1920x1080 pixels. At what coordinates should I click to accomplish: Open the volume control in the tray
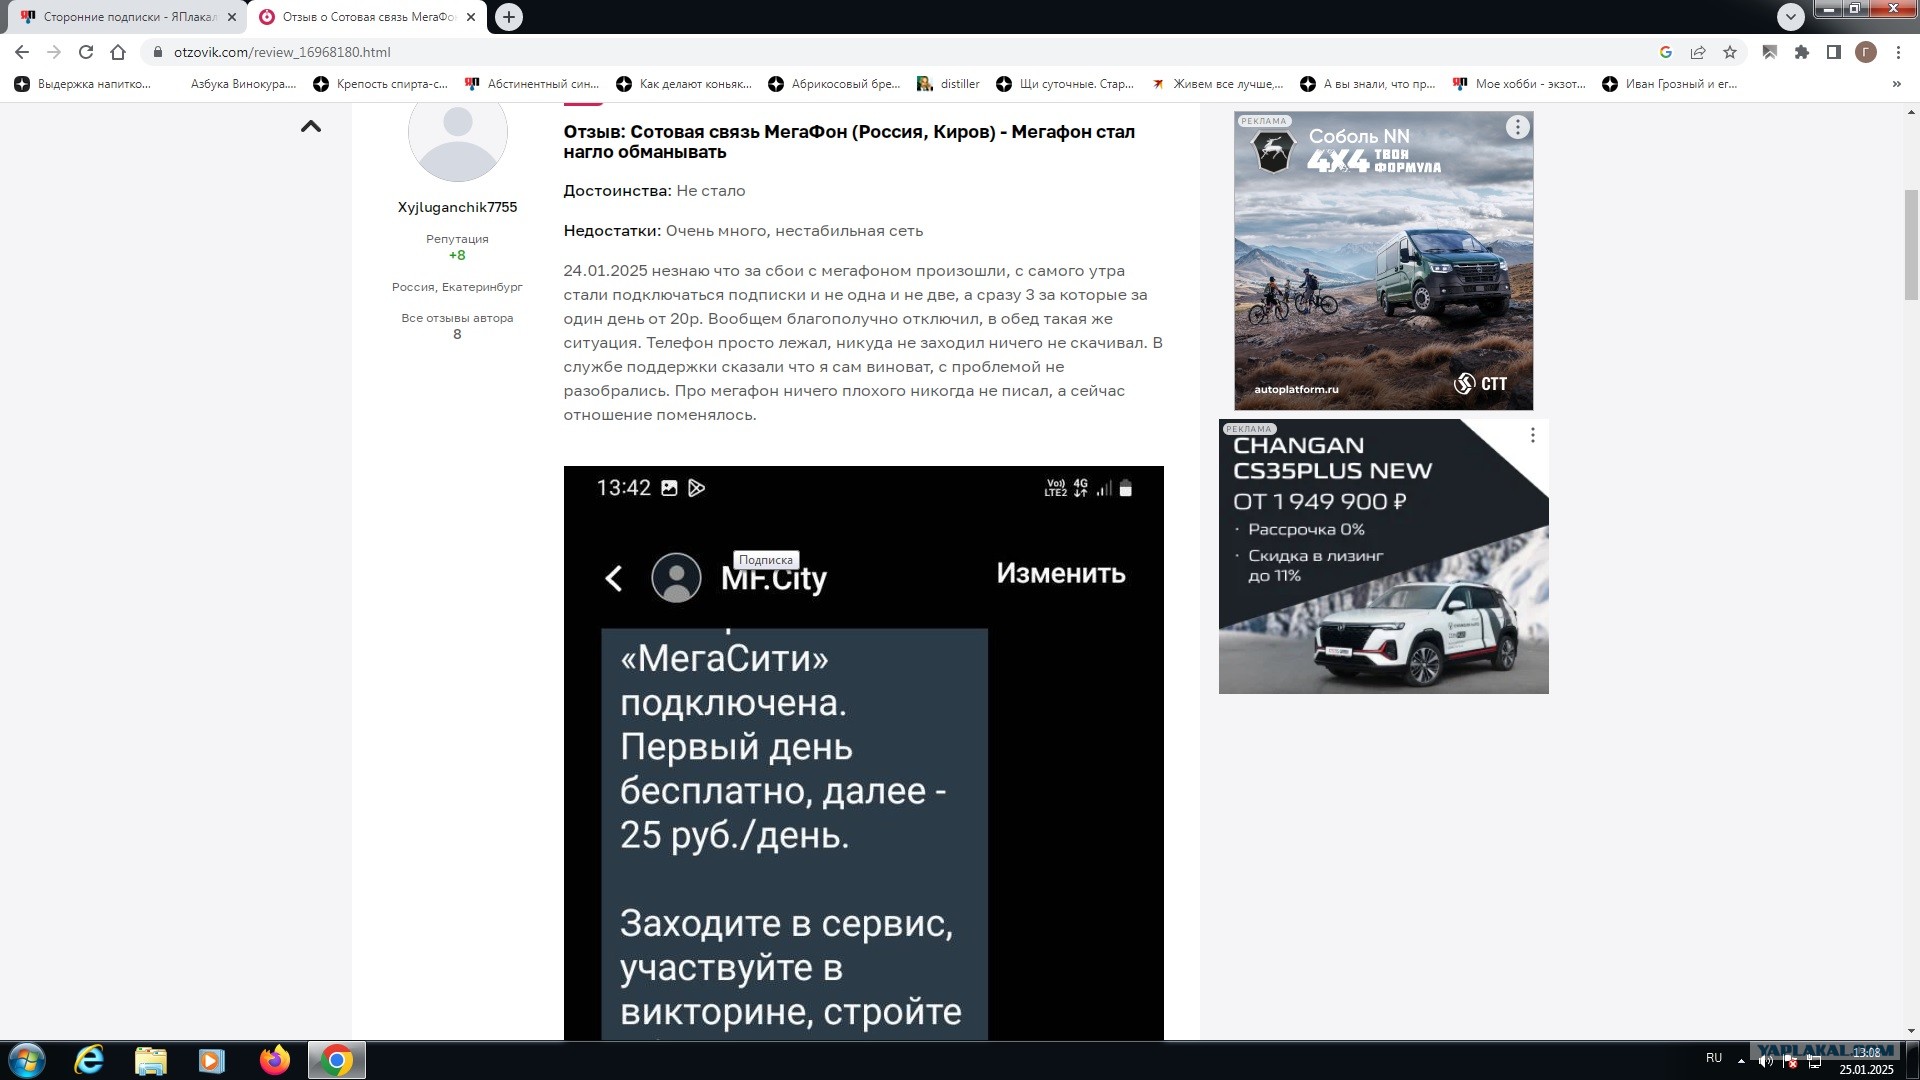[1766, 1061]
